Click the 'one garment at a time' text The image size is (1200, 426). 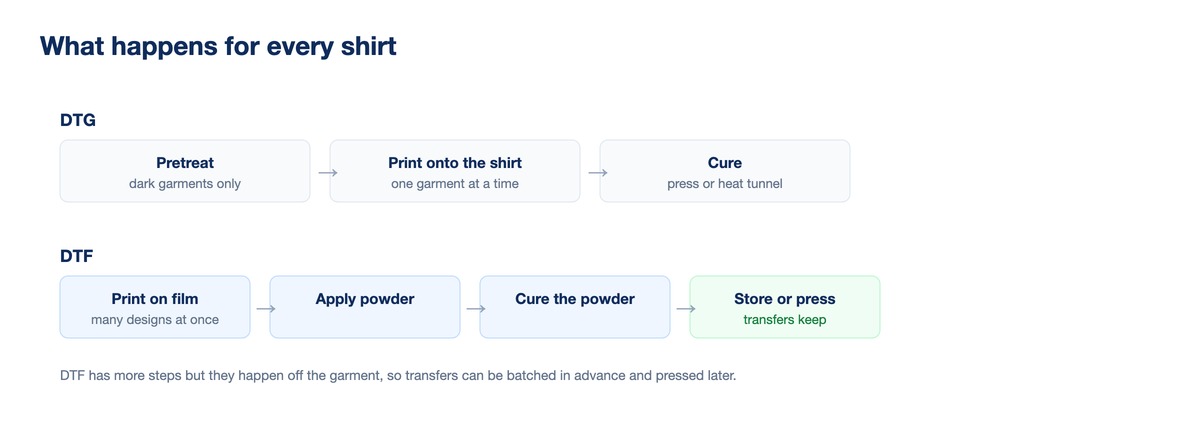(455, 184)
